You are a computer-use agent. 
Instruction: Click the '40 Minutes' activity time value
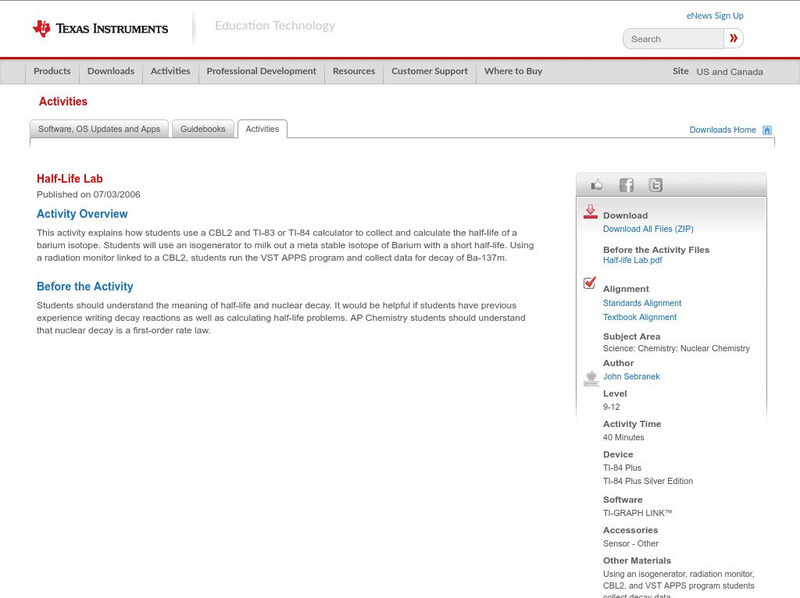coord(623,437)
